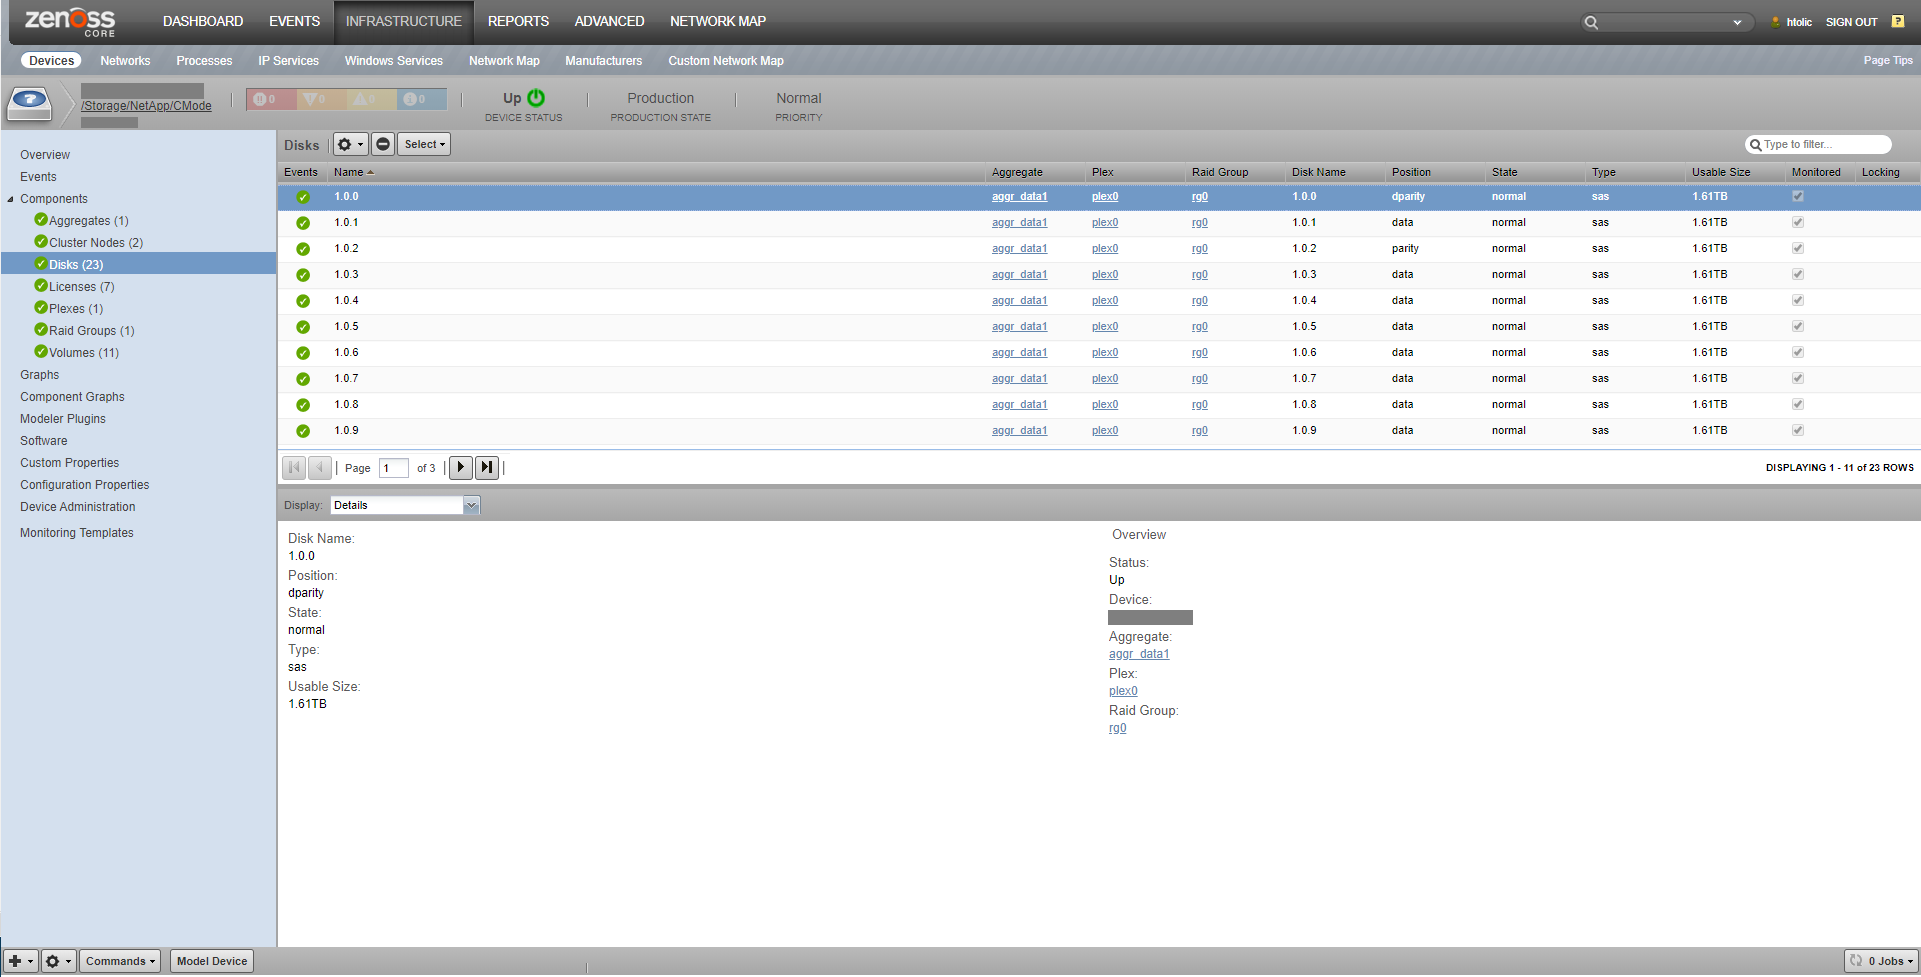Open the Networks sub-tab
This screenshot has width=1921, height=977.
point(125,61)
